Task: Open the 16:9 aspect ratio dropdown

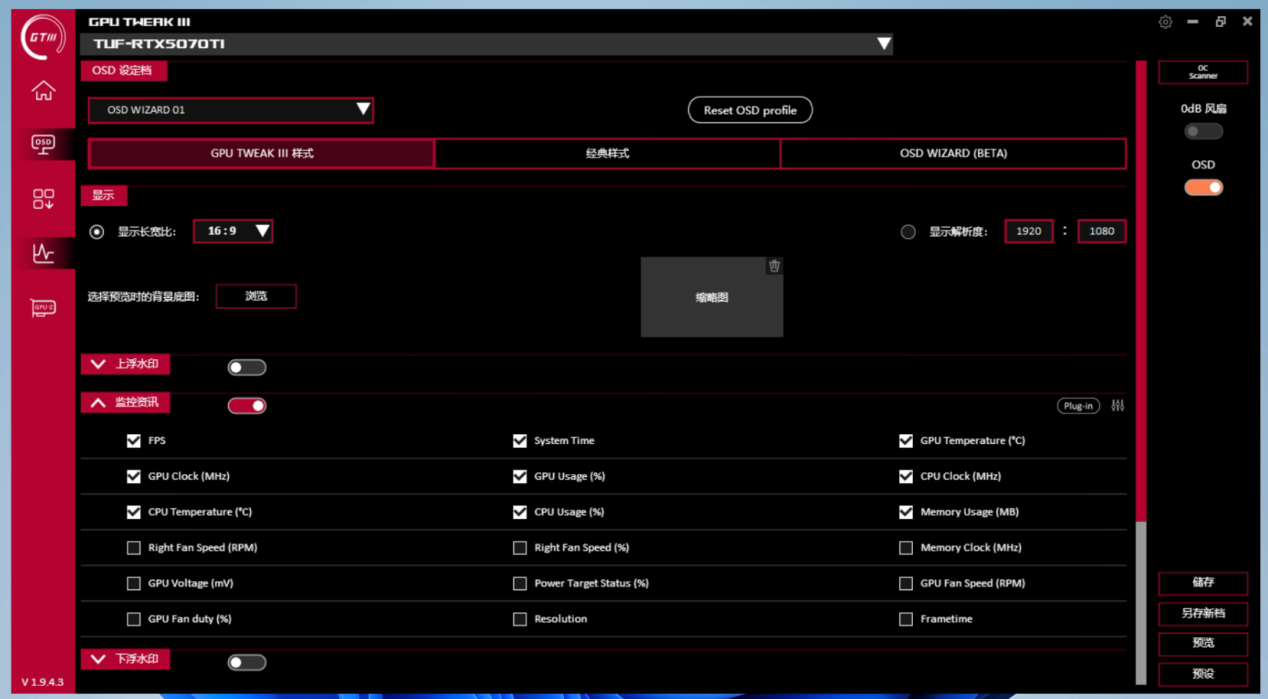Action: coord(233,231)
